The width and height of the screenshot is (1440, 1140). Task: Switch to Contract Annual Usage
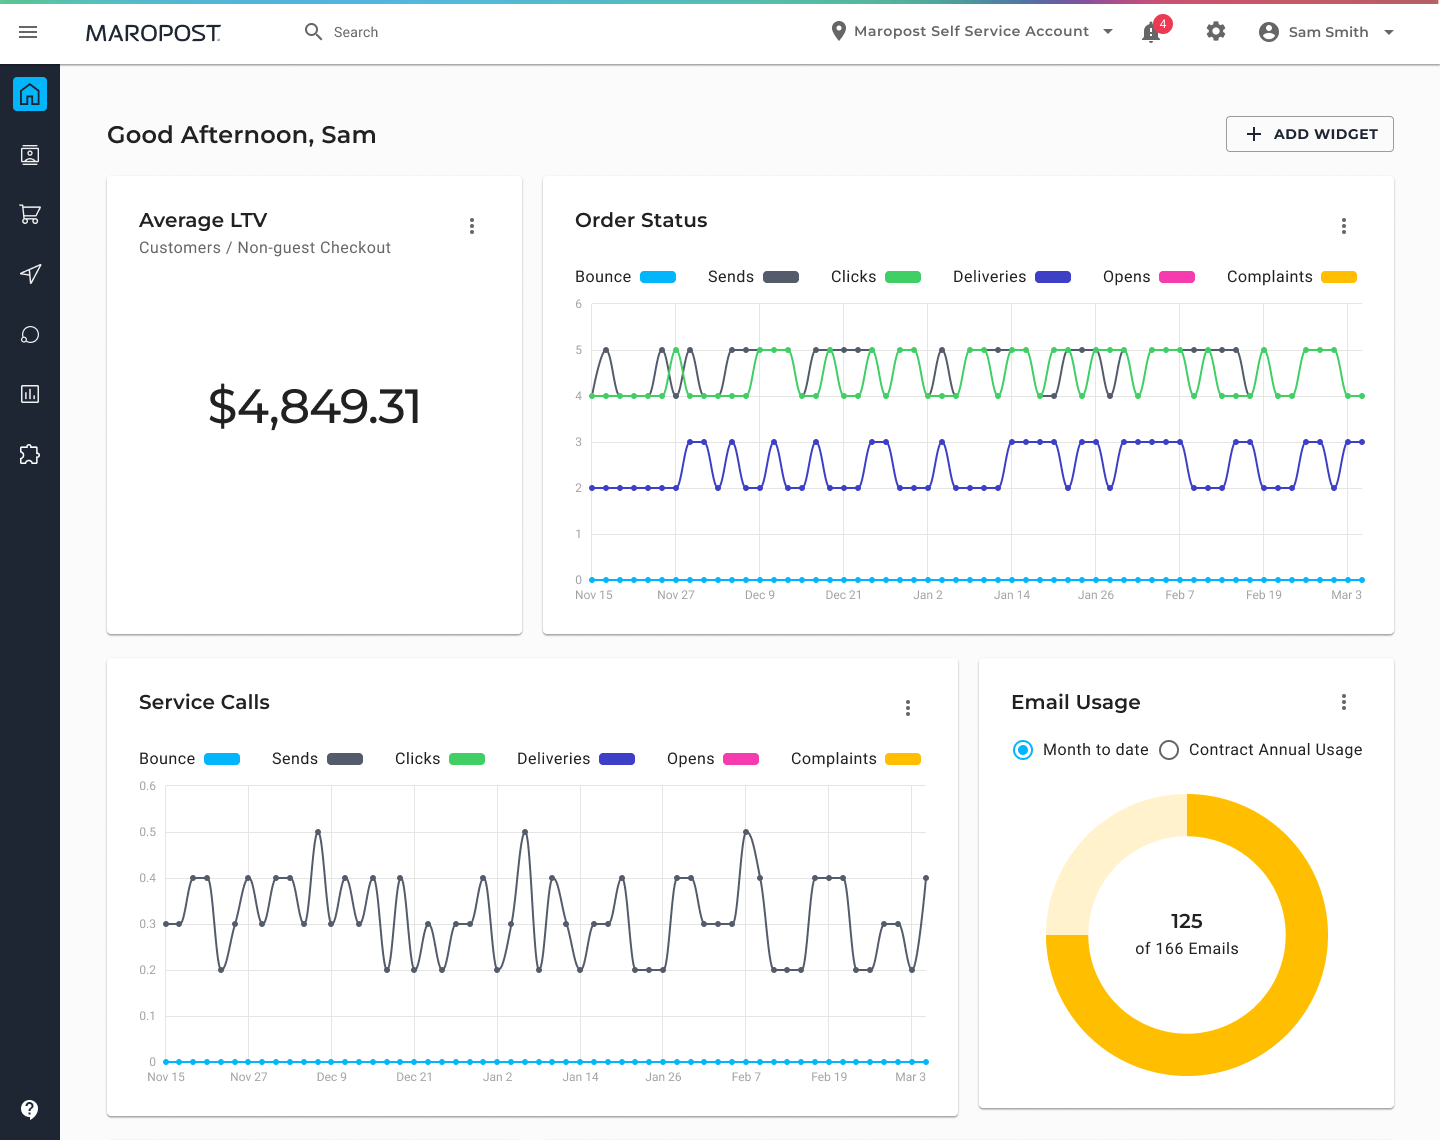pyautogui.click(x=1169, y=749)
